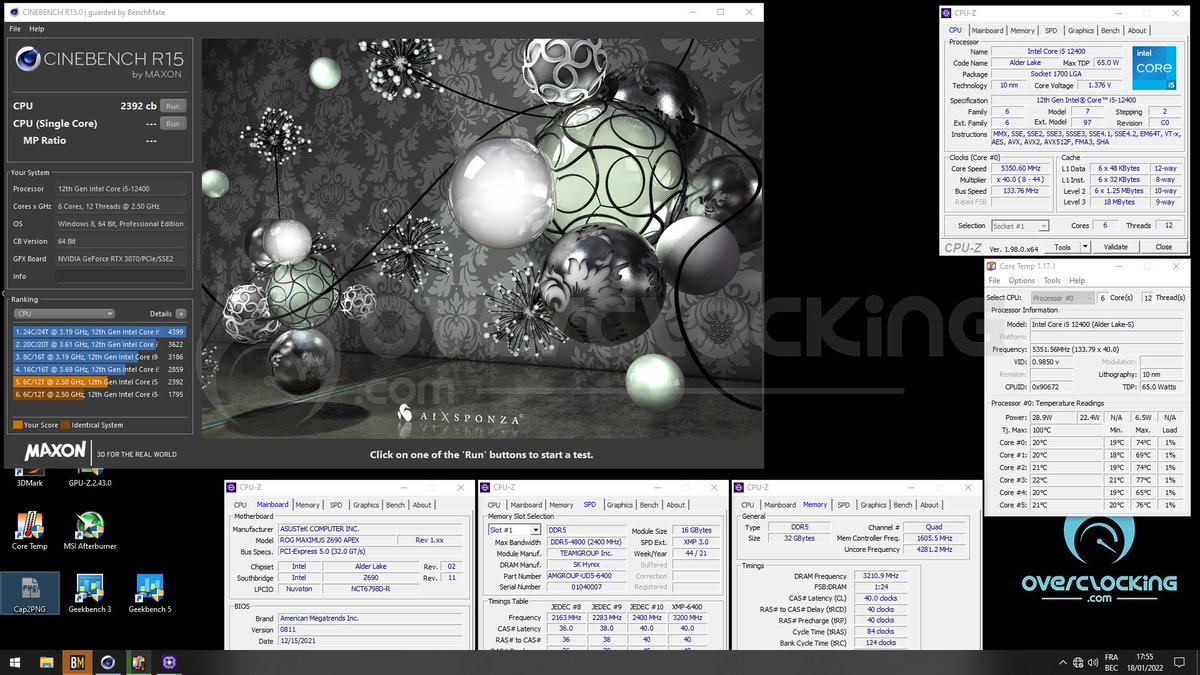Select ranking entry 1 with score 4399
The image size is (1200, 675).
tap(99, 332)
